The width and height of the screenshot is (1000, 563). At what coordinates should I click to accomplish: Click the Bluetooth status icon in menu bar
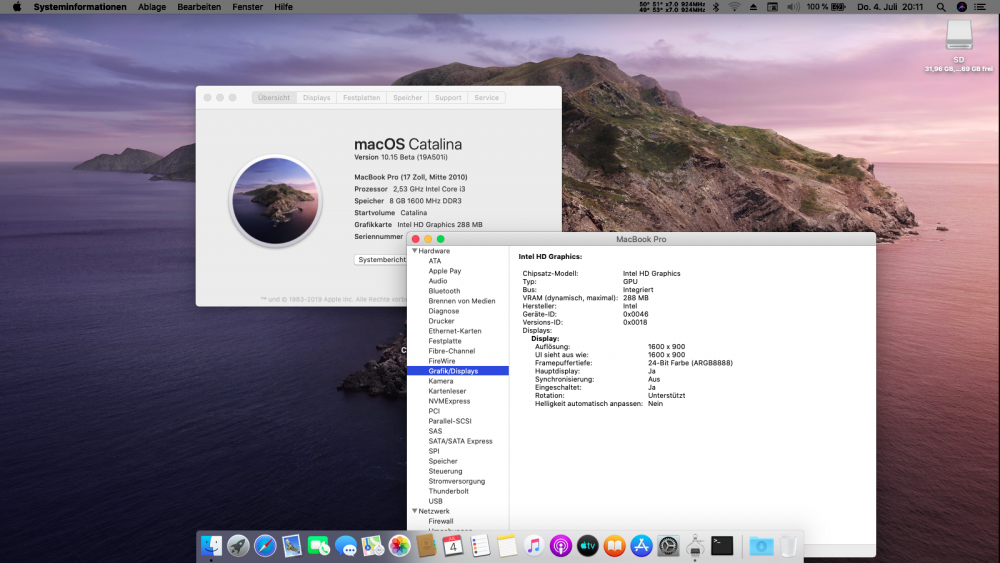pos(716,7)
